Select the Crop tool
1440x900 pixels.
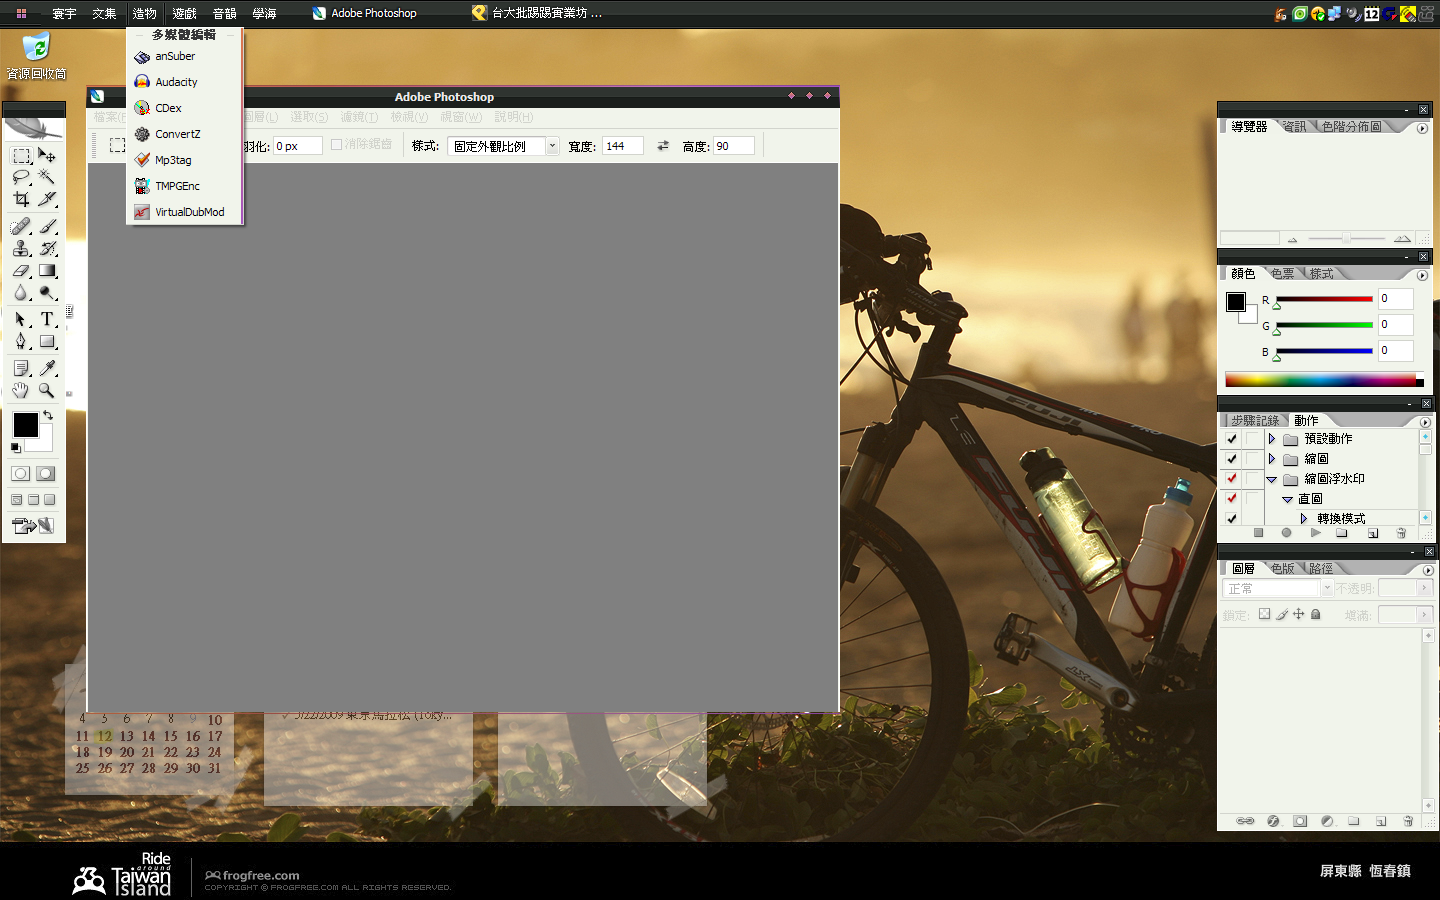point(21,198)
